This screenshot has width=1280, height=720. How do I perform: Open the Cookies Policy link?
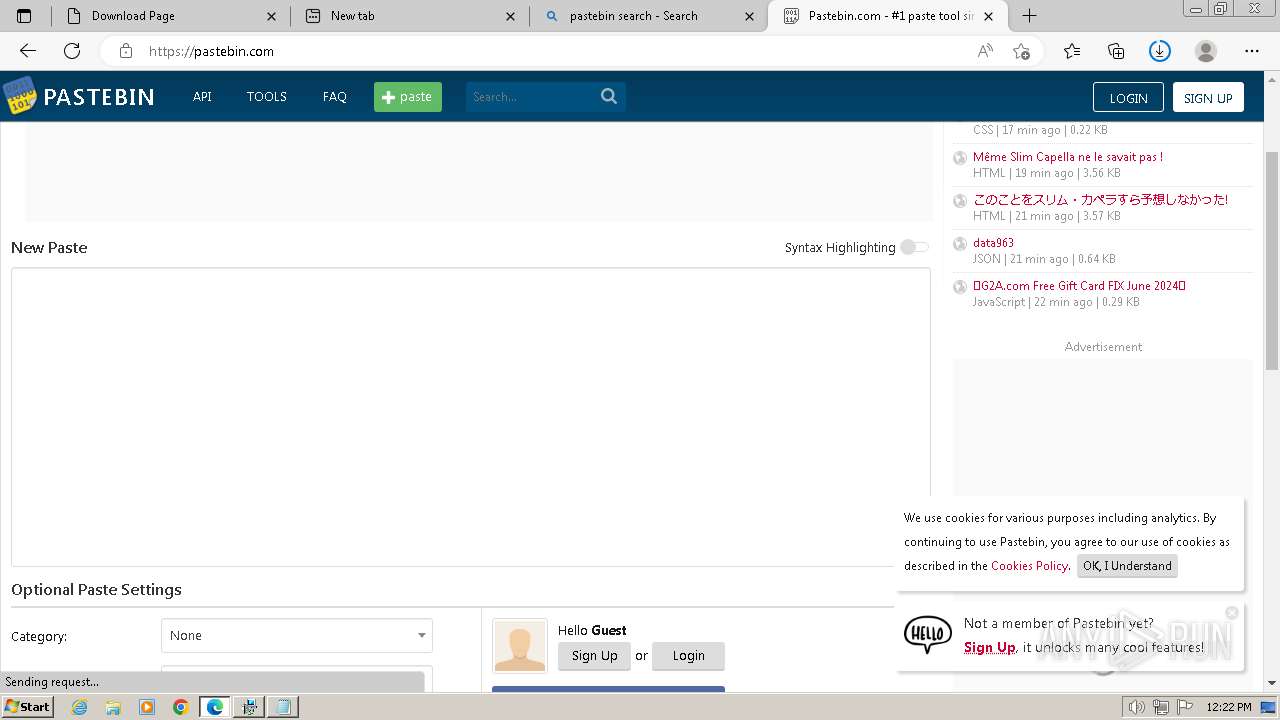coord(1029,566)
